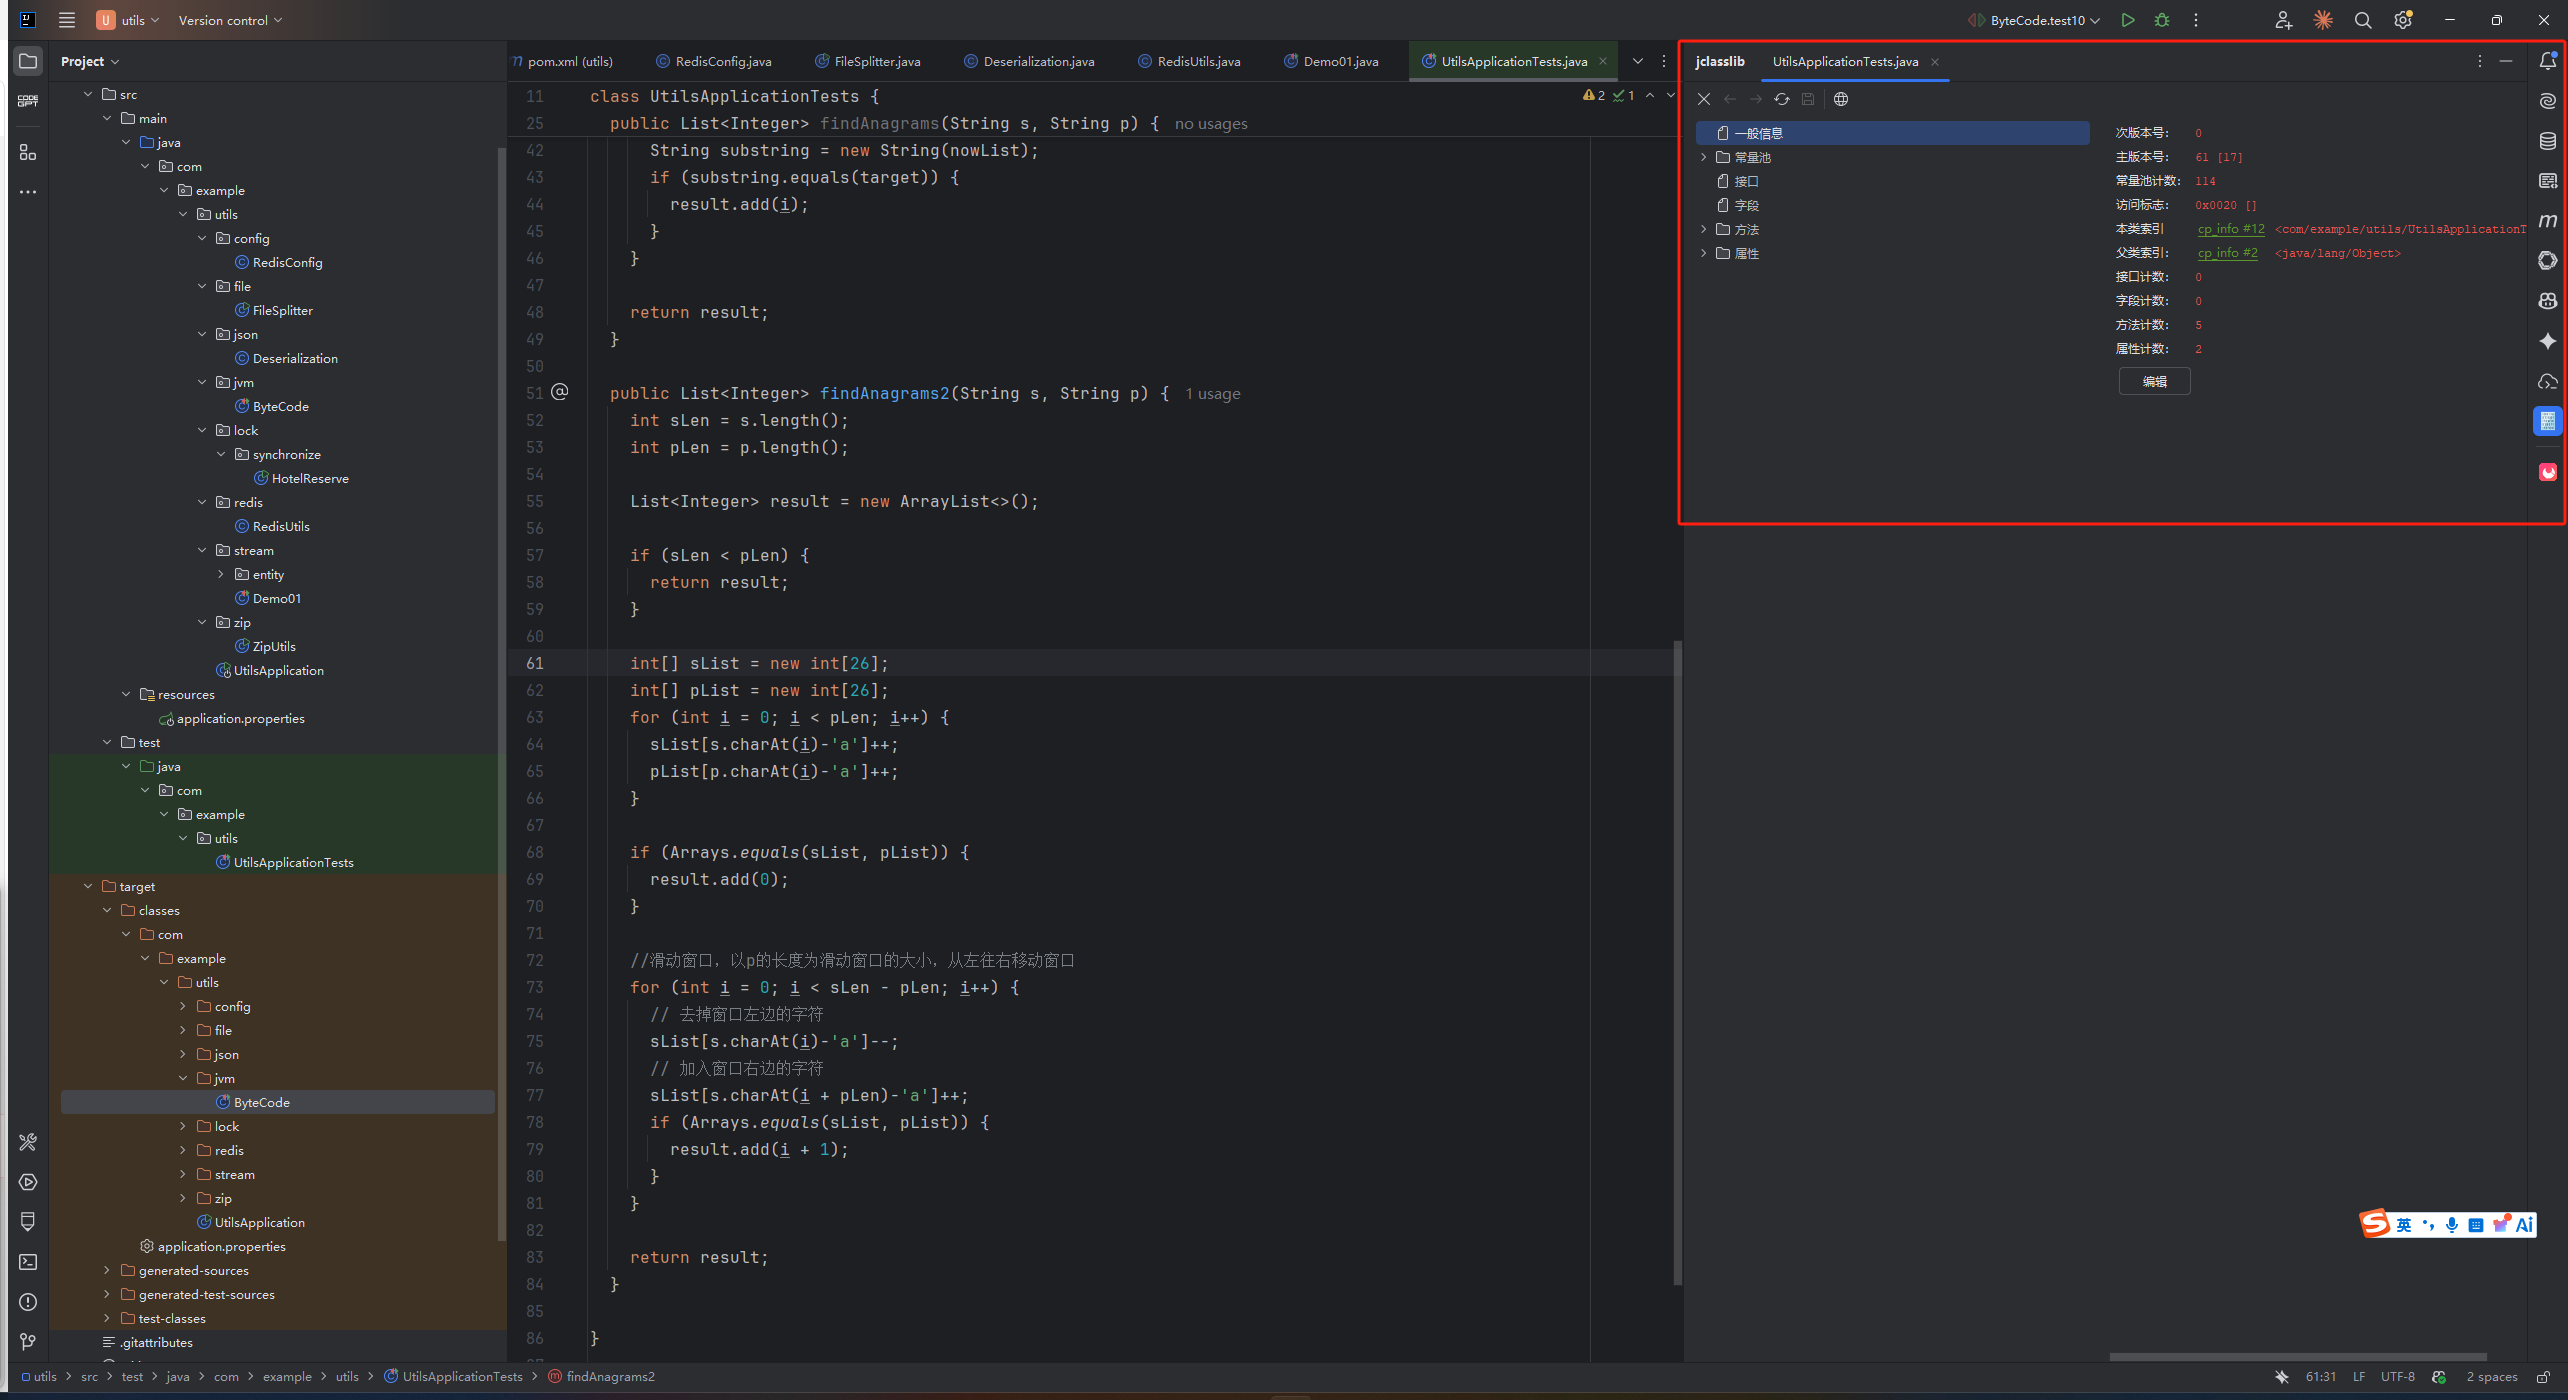Toggle read-only lock icon in status bar
This screenshot has height=1400, width=2568.
(2543, 1377)
